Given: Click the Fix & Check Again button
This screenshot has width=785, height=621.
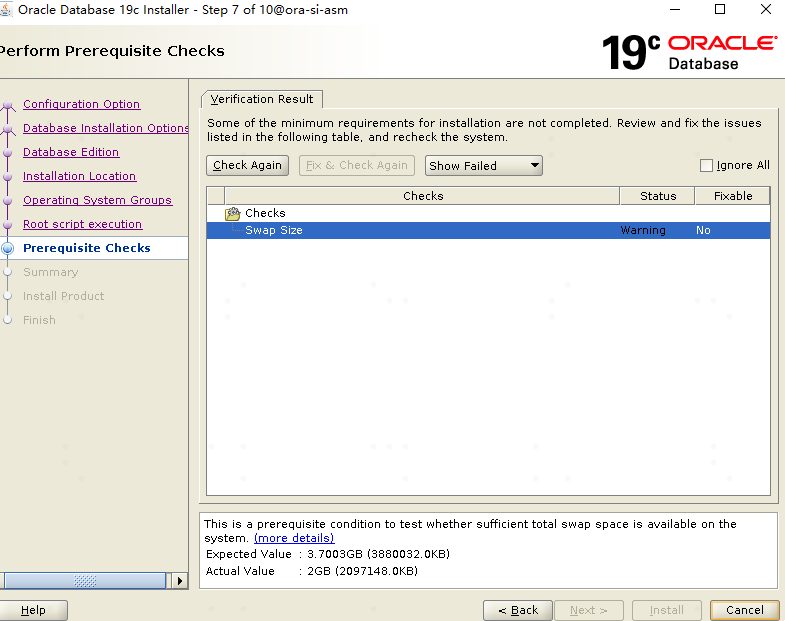Looking at the screenshot, I should pos(356,165).
